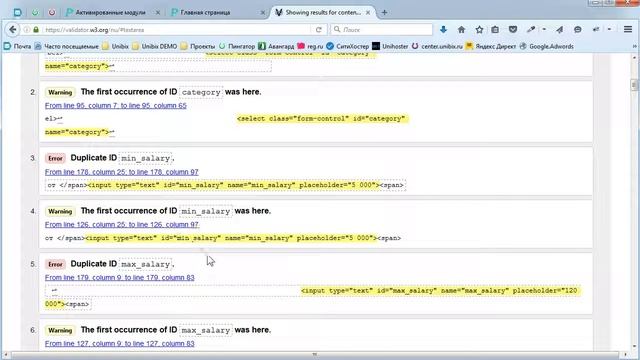The height and width of the screenshot is (360, 640).
Task: Click the paper plane send icon
Action: pos(560,29)
